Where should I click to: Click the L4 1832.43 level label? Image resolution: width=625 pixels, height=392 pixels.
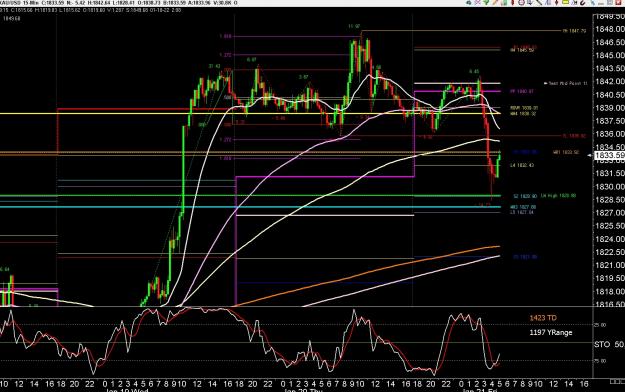[522, 165]
